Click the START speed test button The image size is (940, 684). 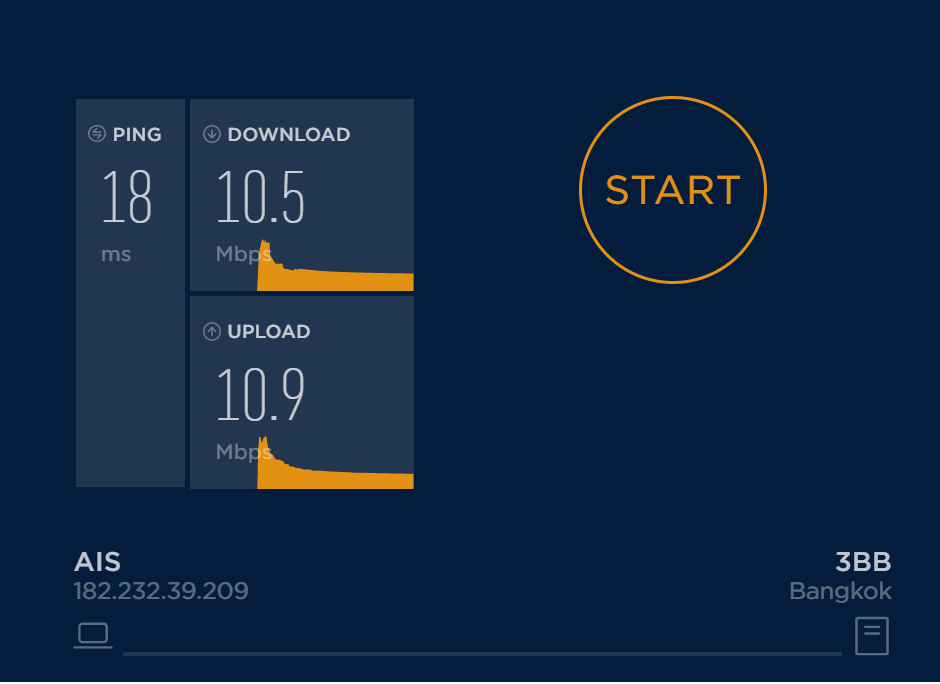[673, 189]
